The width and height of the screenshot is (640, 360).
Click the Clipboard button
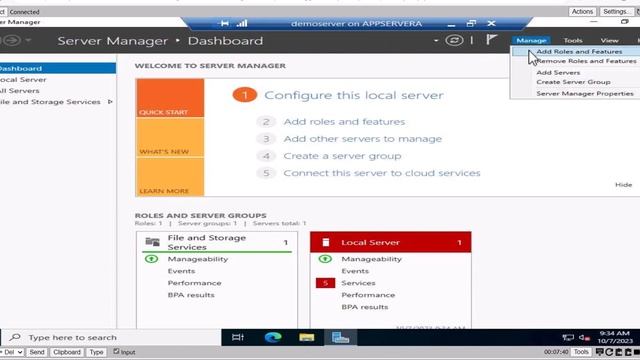pos(67,352)
